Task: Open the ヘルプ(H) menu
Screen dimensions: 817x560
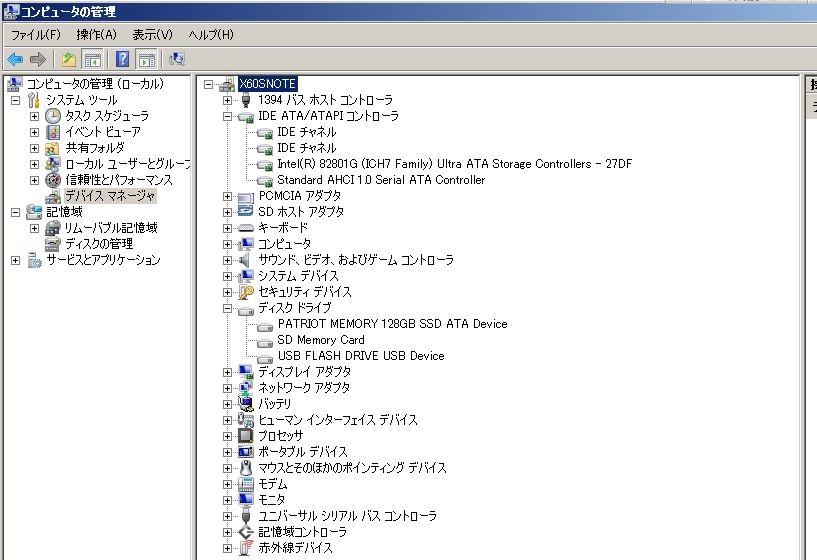Action: click(211, 35)
